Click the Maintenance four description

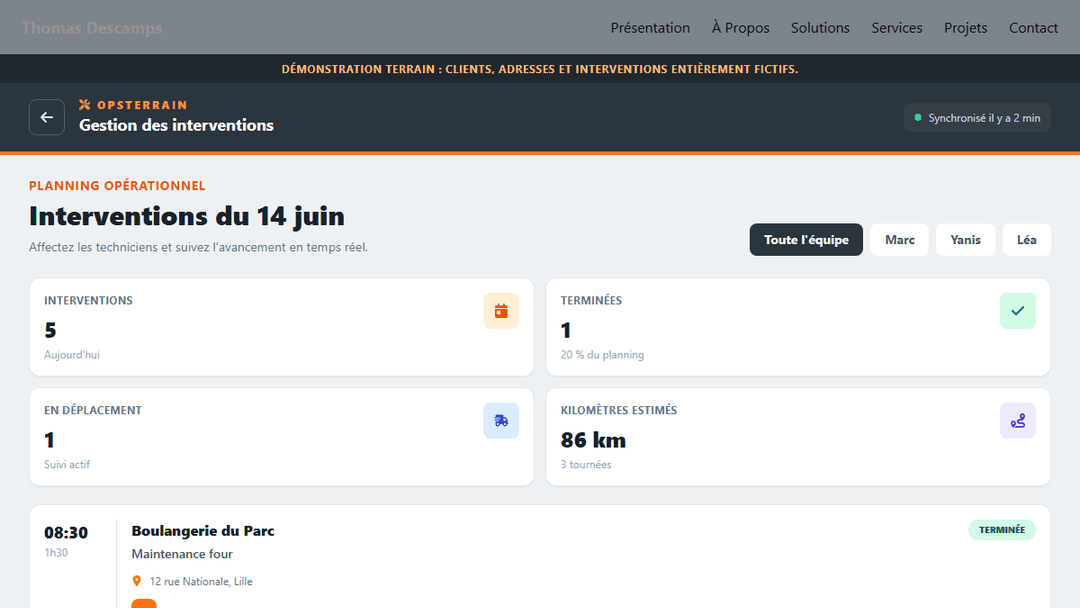click(x=182, y=554)
